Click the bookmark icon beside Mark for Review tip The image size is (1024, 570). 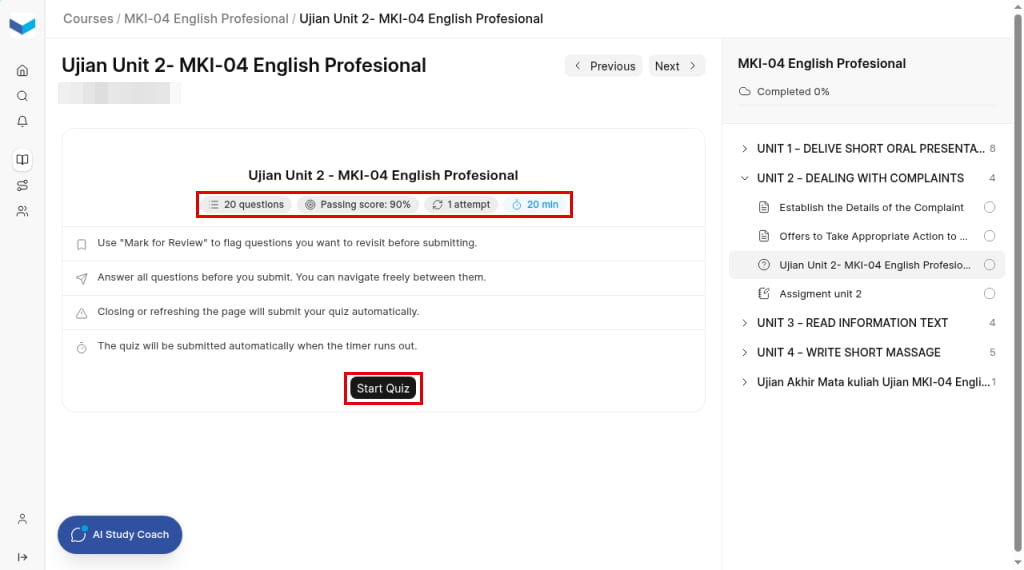[x=82, y=245]
